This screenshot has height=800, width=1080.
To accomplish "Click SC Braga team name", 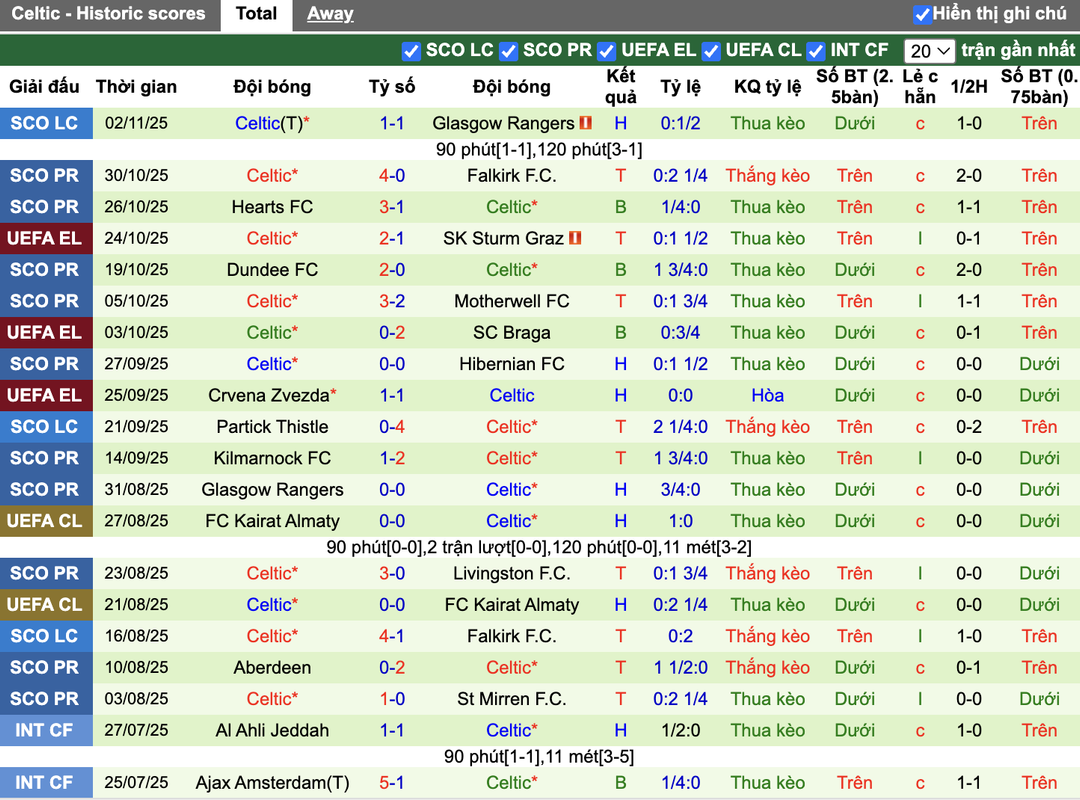I will (x=512, y=333).
